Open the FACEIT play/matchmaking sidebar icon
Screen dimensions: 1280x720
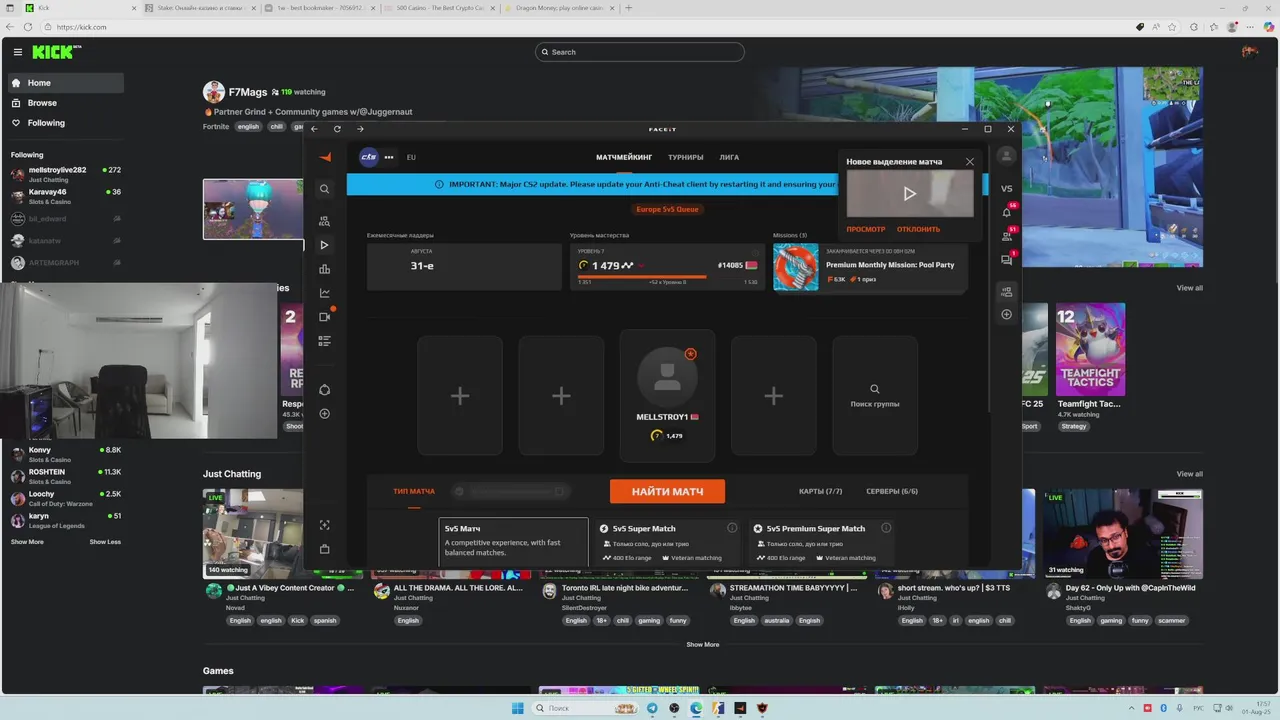[x=324, y=245]
